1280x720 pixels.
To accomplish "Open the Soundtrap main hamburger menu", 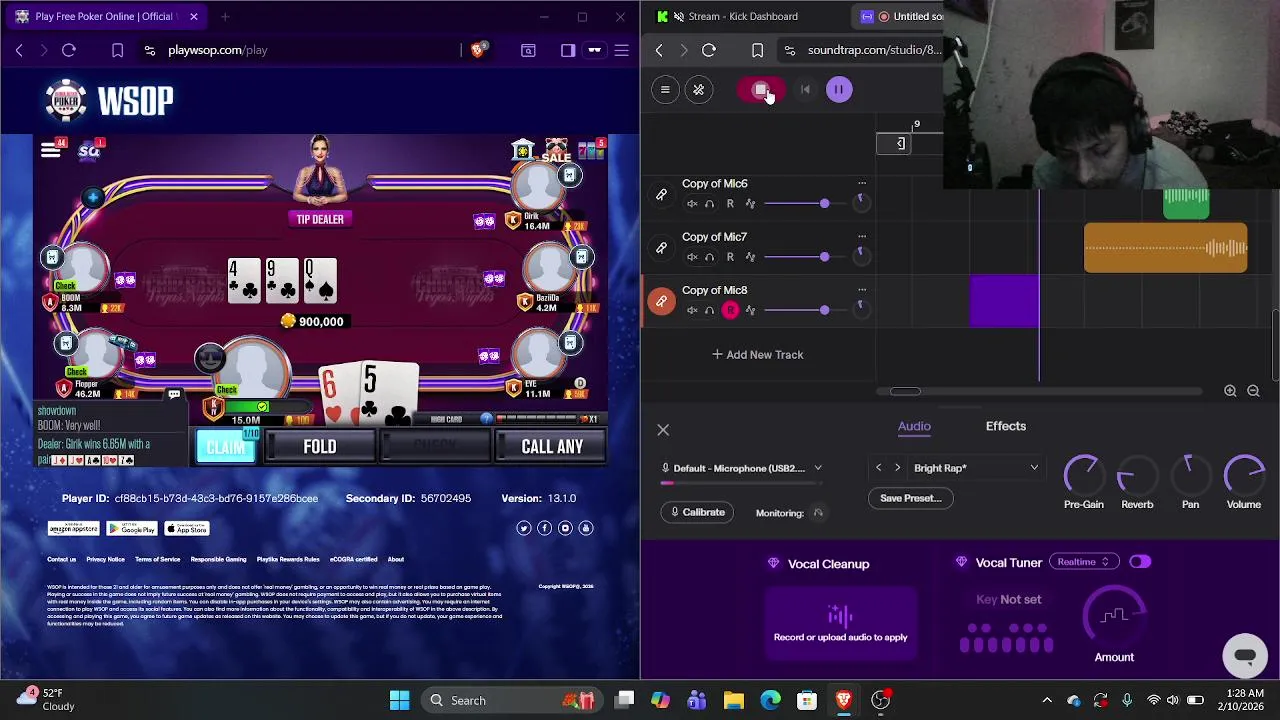I will (x=665, y=90).
